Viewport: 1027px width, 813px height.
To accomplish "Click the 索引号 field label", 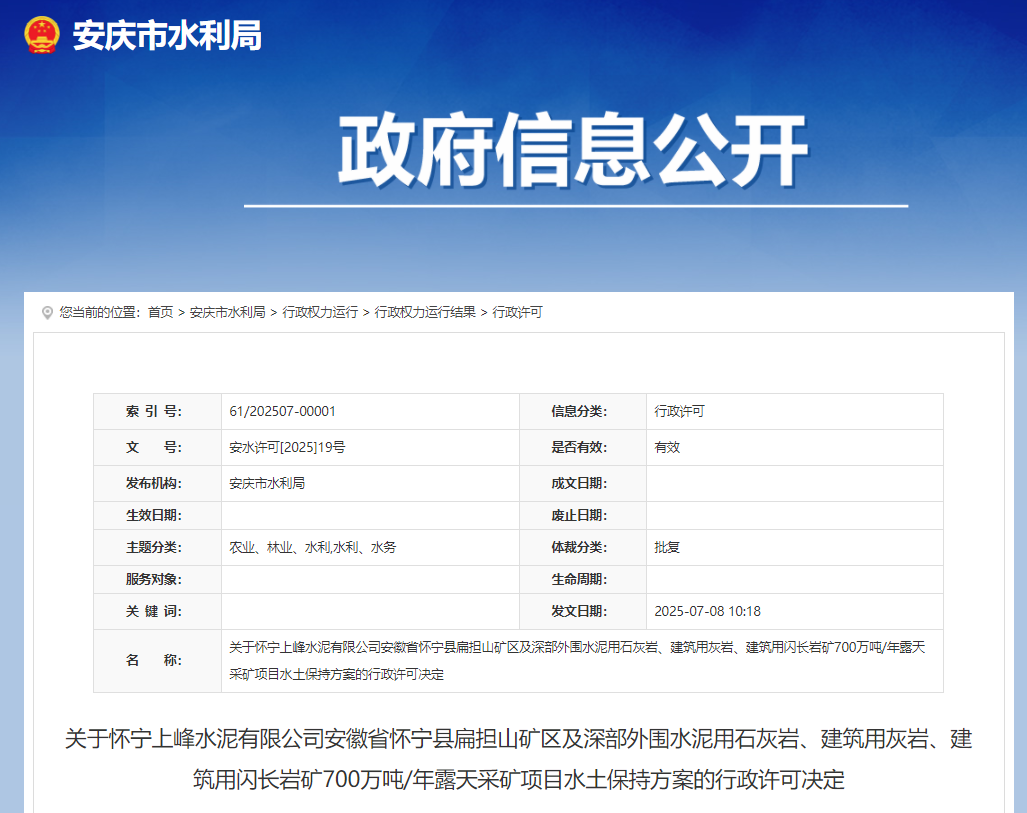I will pyautogui.click(x=153, y=412).
